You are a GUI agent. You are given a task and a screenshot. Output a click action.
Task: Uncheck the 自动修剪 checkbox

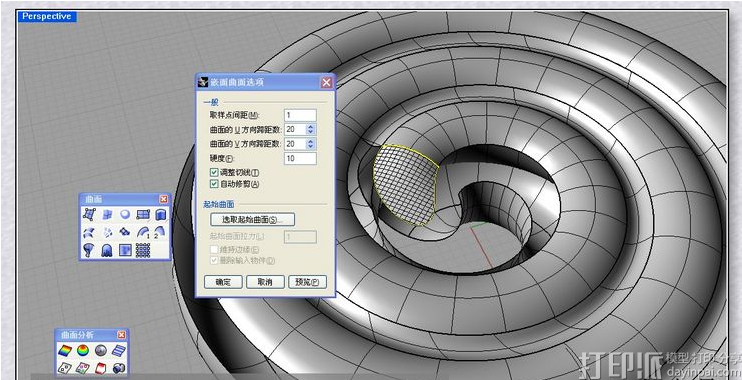214,184
